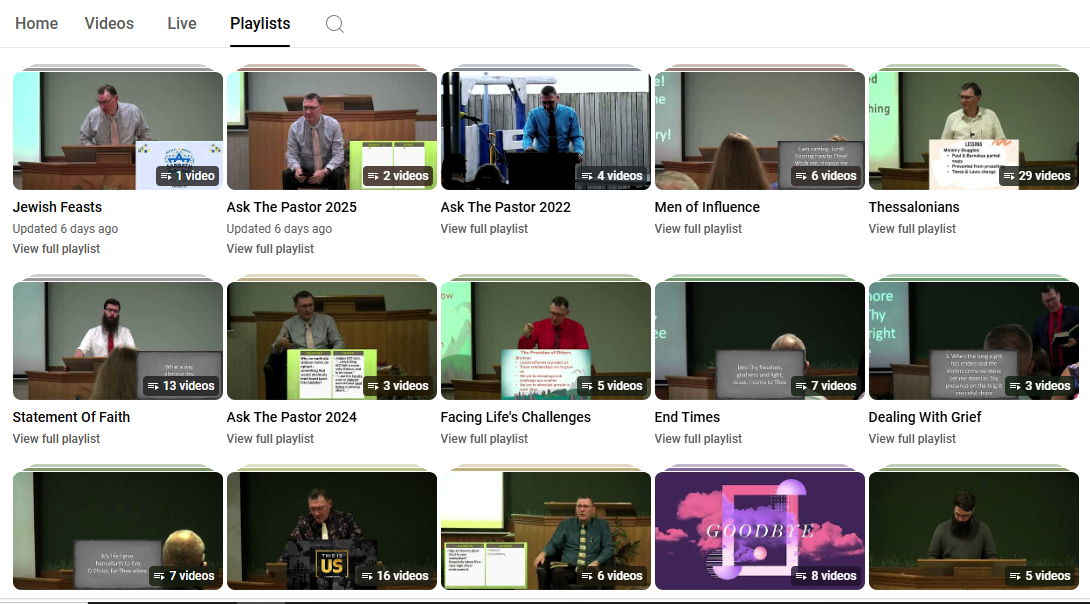Open the End Times title link
Image resolution: width=1090 pixels, height=604 pixels.
pyautogui.click(x=688, y=417)
